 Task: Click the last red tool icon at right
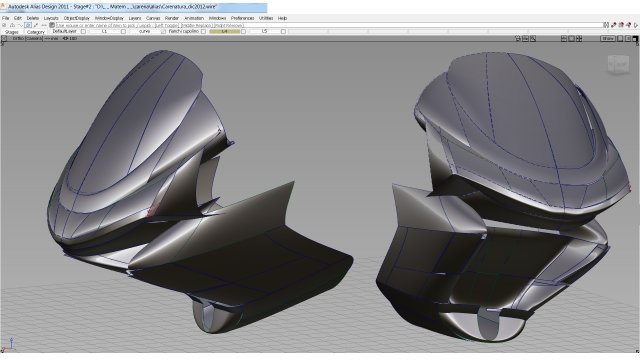[x=629, y=25]
